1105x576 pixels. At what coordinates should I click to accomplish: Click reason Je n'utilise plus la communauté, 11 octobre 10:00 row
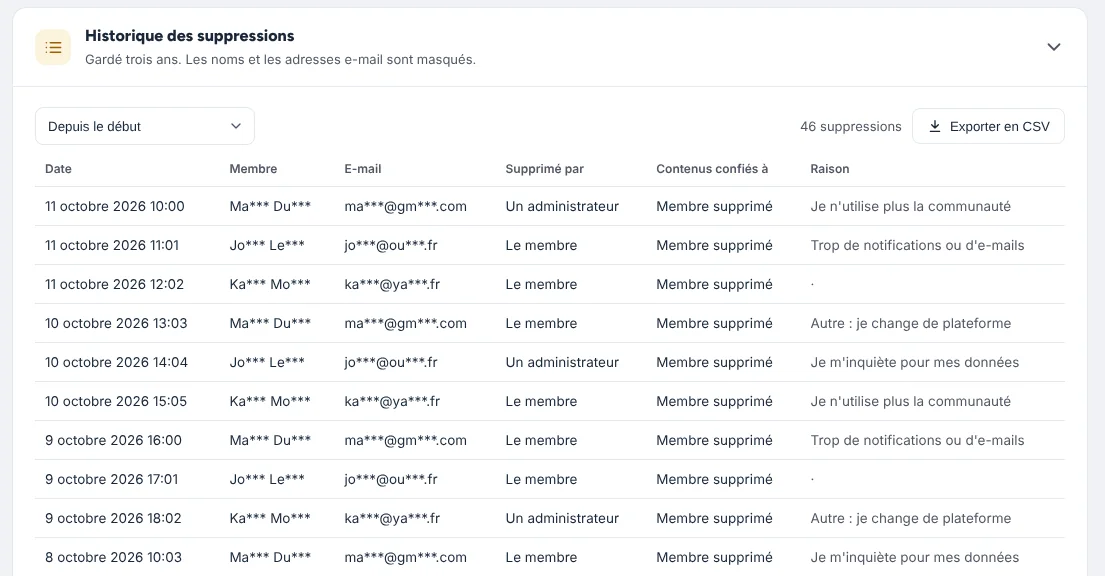pyautogui.click(x=910, y=207)
